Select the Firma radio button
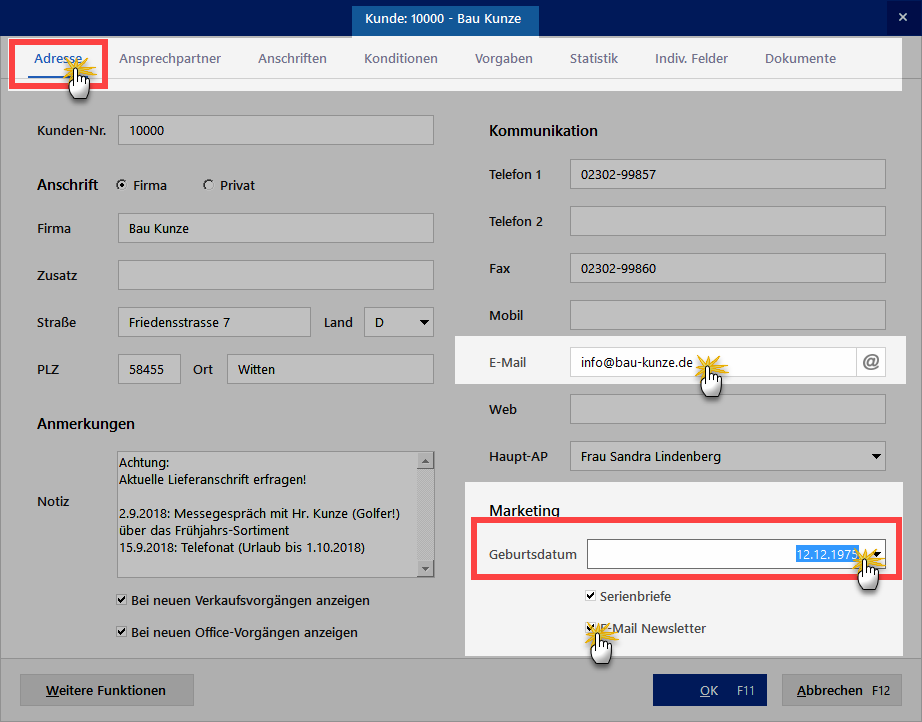Screen dimensions: 922x722 pyautogui.click(x=121, y=185)
